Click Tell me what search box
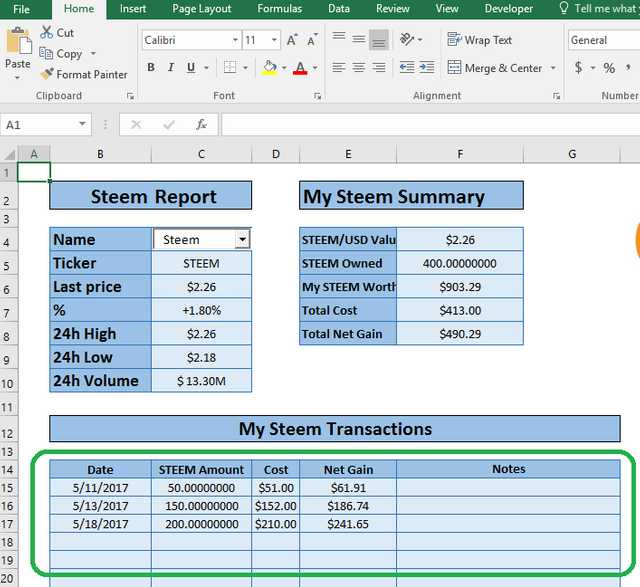640x587 pixels. tap(598, 8)
